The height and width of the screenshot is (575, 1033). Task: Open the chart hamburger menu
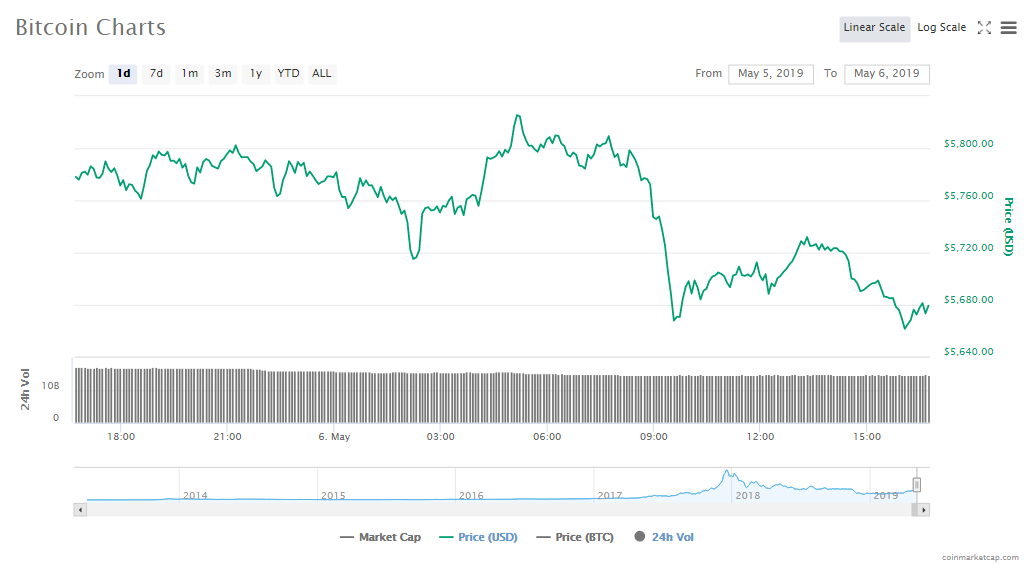pyautogui.click(x=1008, y=28)
